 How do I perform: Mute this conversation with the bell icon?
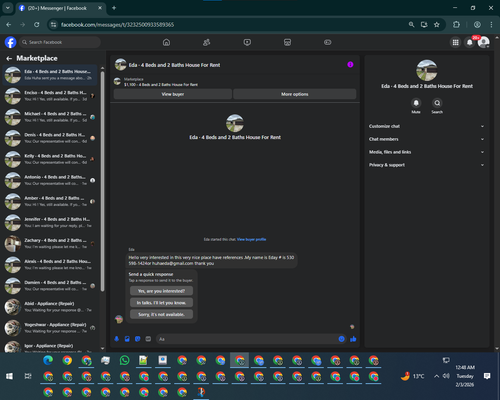(416, 103)
